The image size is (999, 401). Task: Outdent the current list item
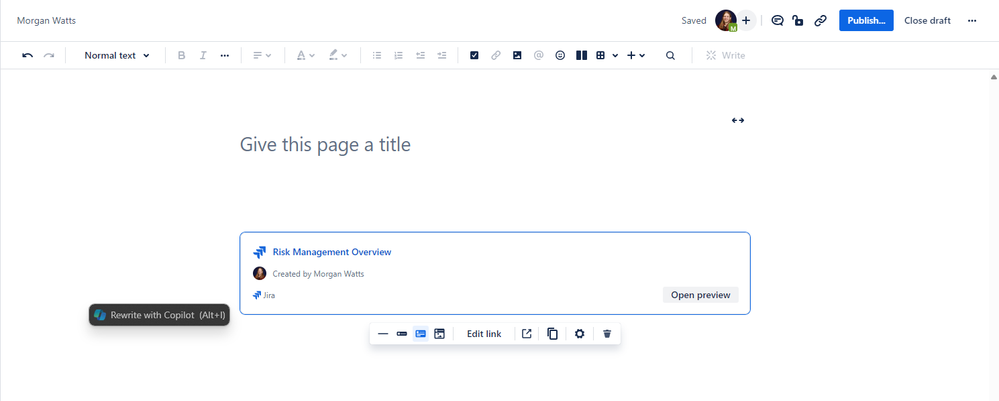pos(420,55)
